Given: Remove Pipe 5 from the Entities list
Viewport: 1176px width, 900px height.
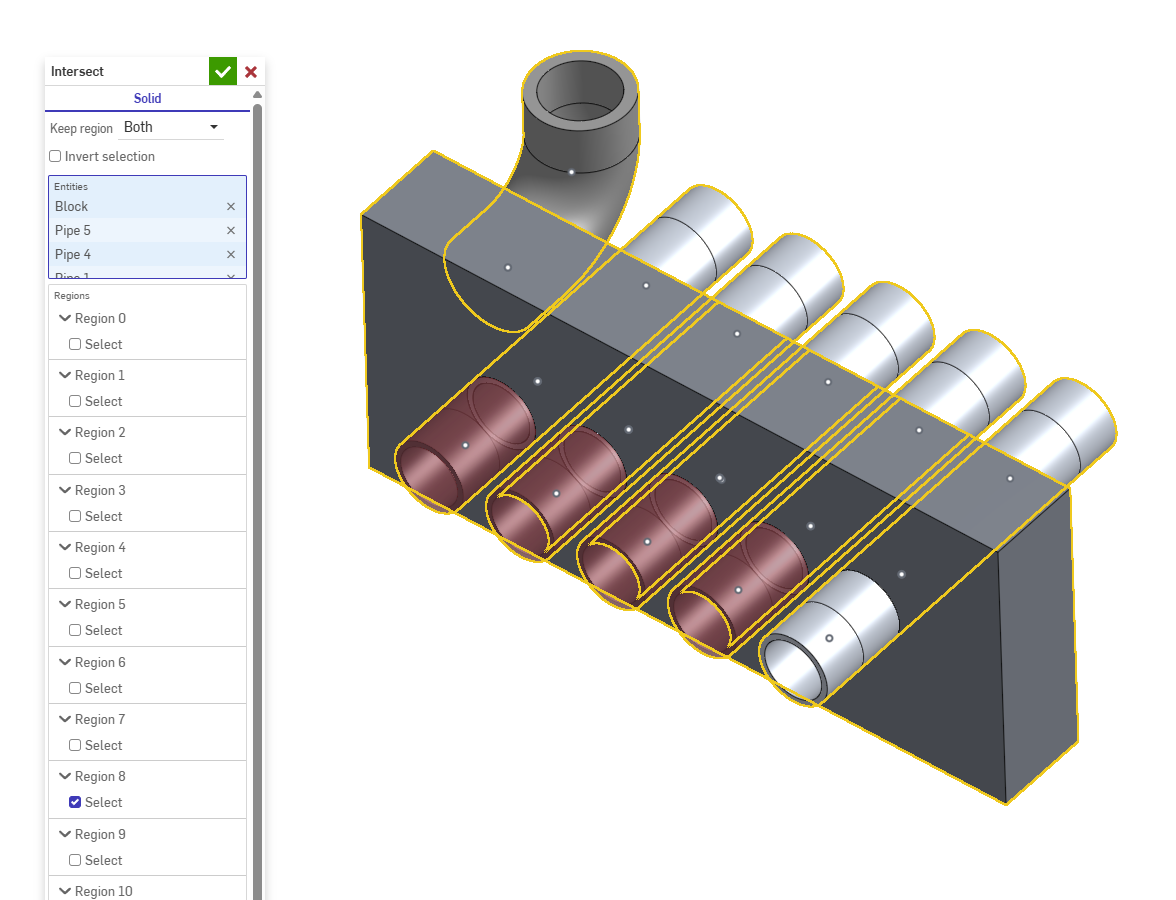Looking at the screenshot, I should [x=231, y=230].
